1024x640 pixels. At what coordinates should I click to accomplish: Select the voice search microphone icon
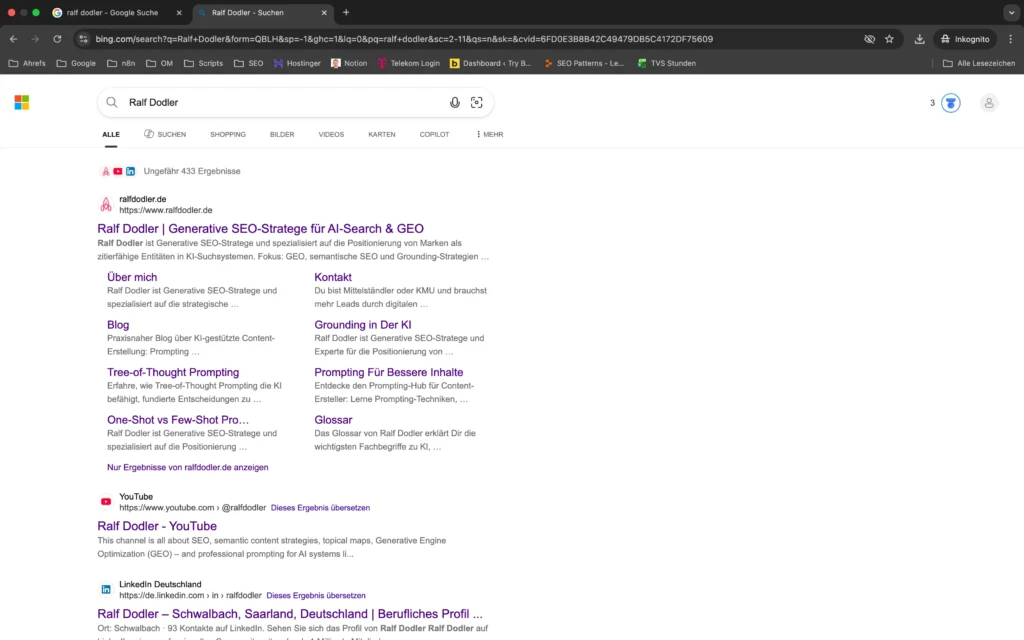[455, 102]
